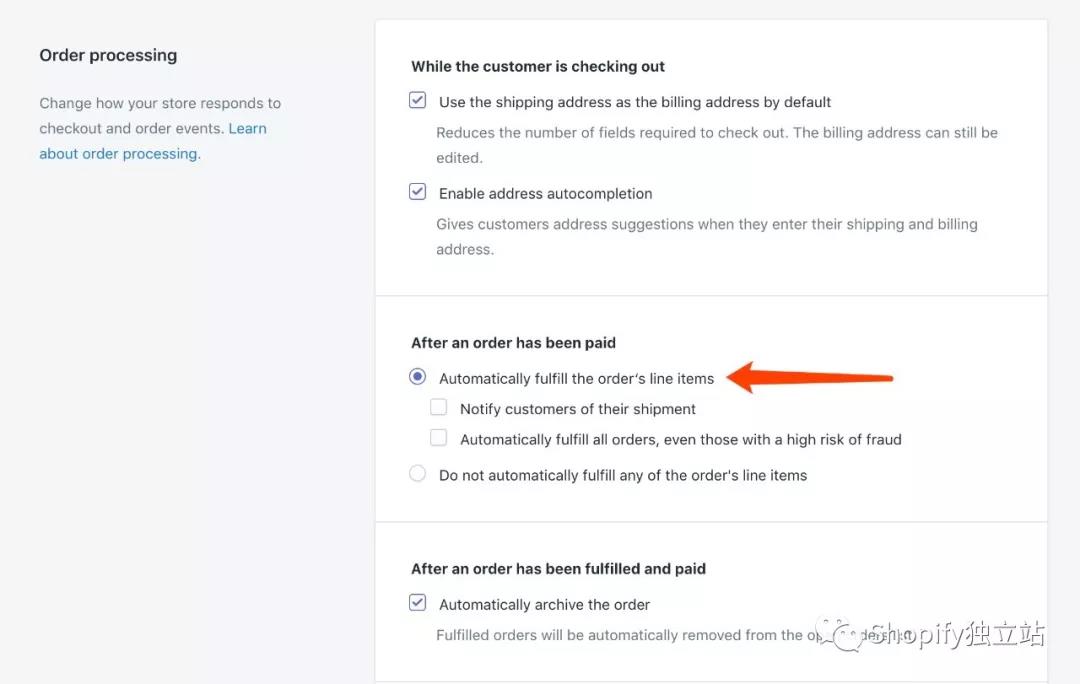
Task: Click the Gives customers address suggestions help text
Action: click(x=706, y=224)
